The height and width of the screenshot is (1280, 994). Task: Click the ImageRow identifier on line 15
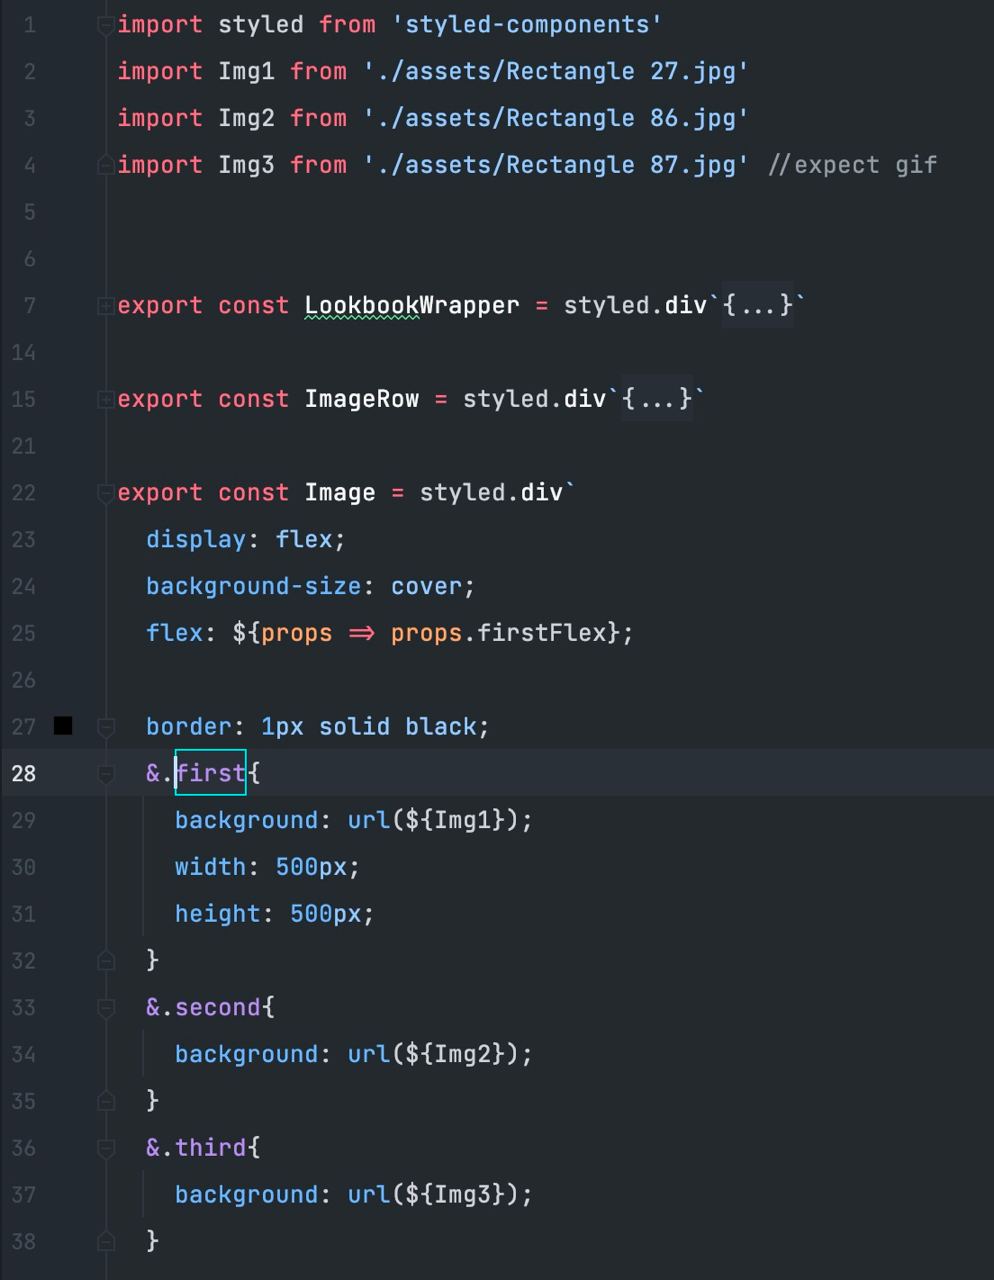pos(362,399)
